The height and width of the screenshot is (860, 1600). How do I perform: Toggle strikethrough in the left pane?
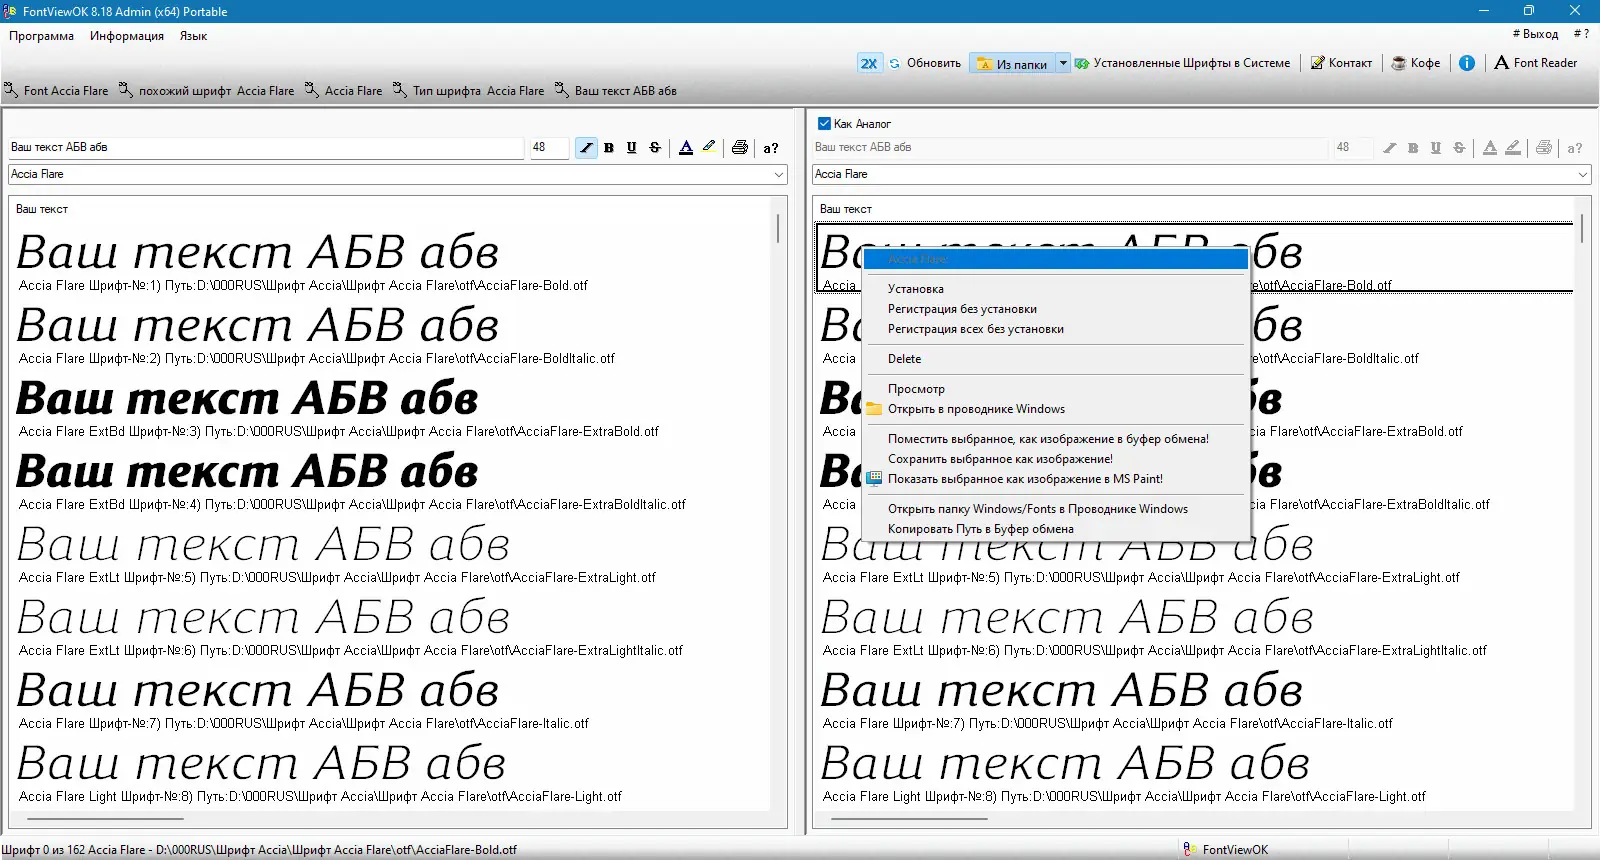655,148
